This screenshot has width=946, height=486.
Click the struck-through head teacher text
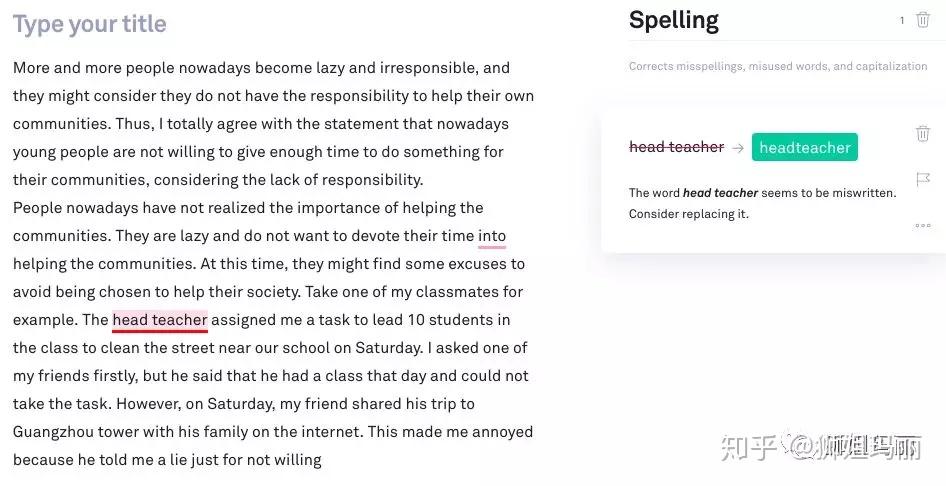coord(676,147)
